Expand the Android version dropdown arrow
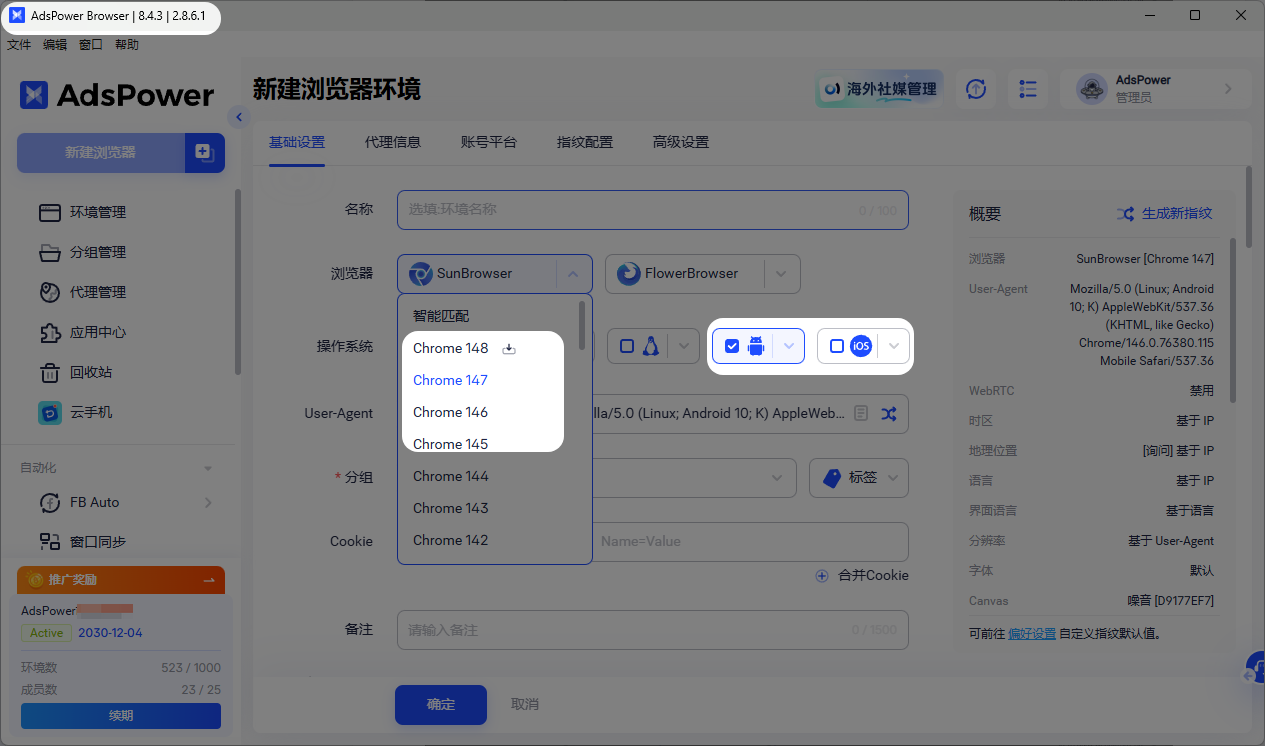The width and height of the screenshot is (1265, 746). [789, 346]
